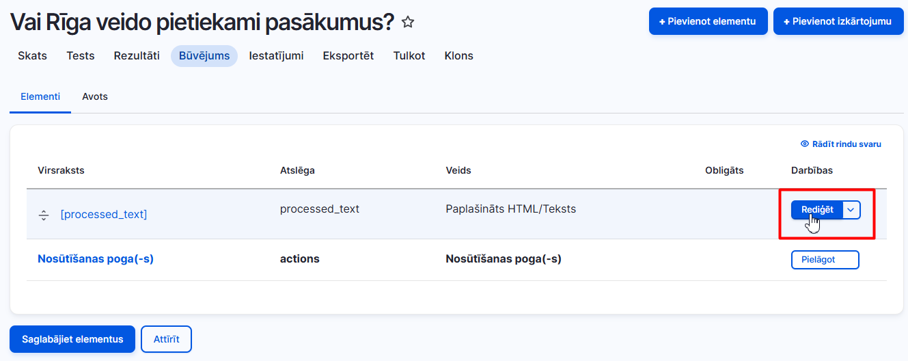
Task: Click Rediģēt for processed_text
Action: 817,210
